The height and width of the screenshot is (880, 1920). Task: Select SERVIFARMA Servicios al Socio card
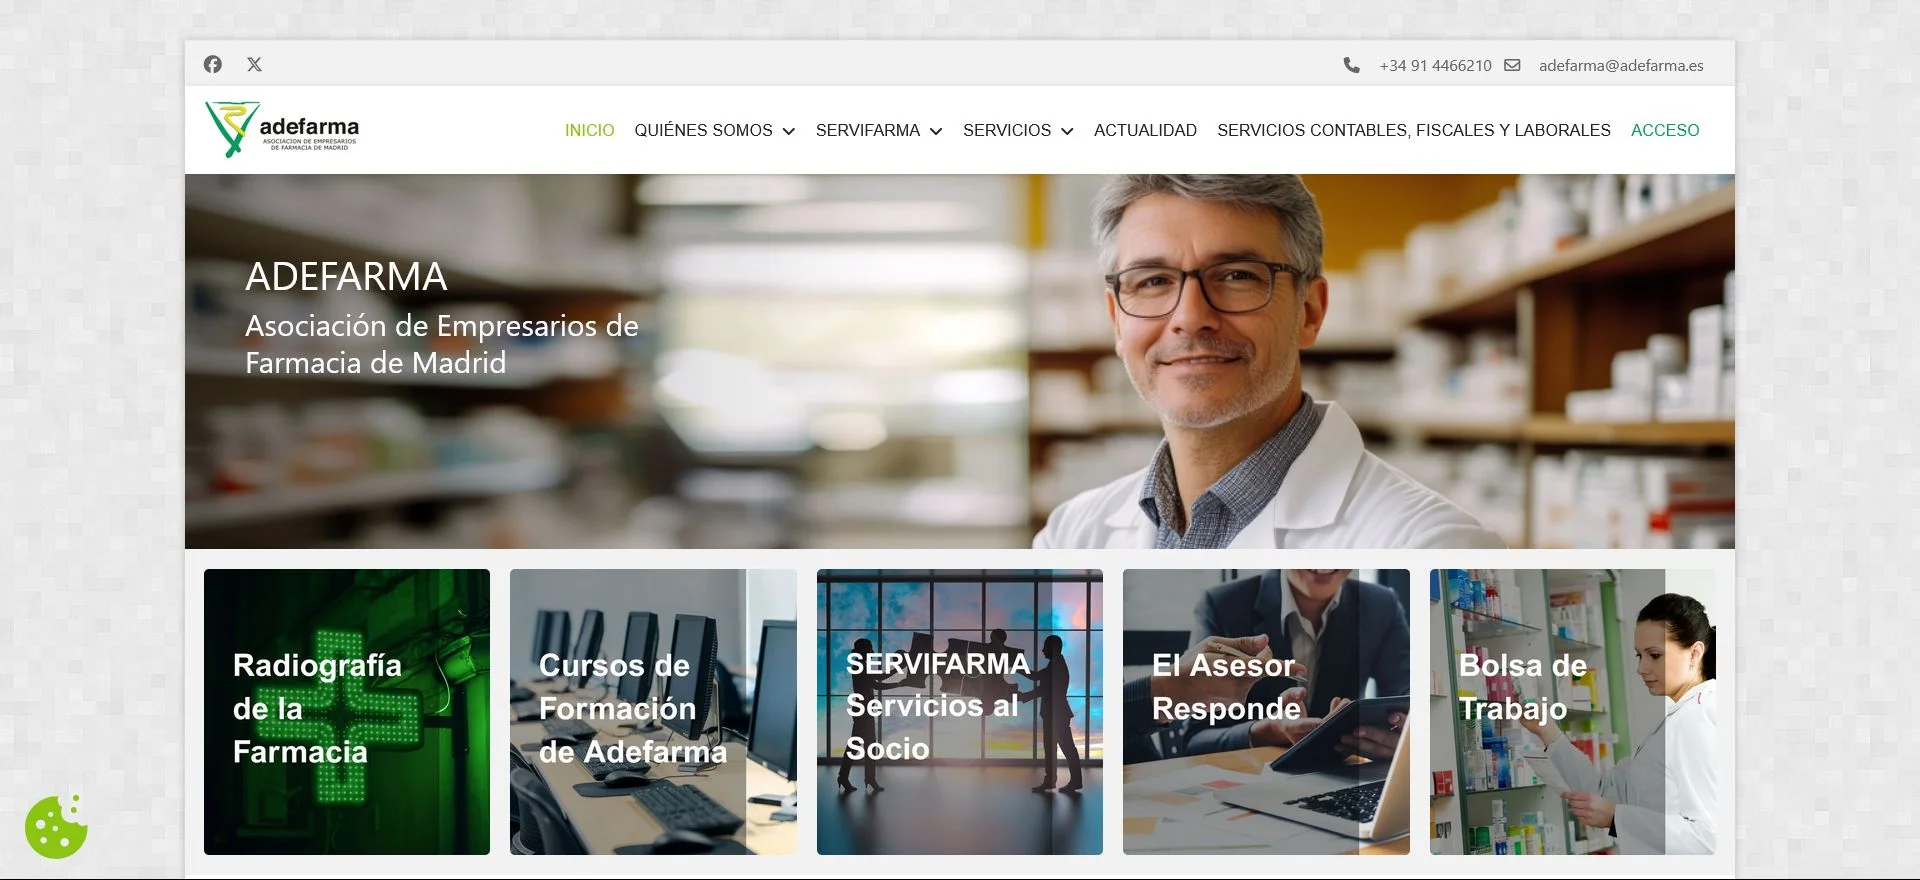960,712
